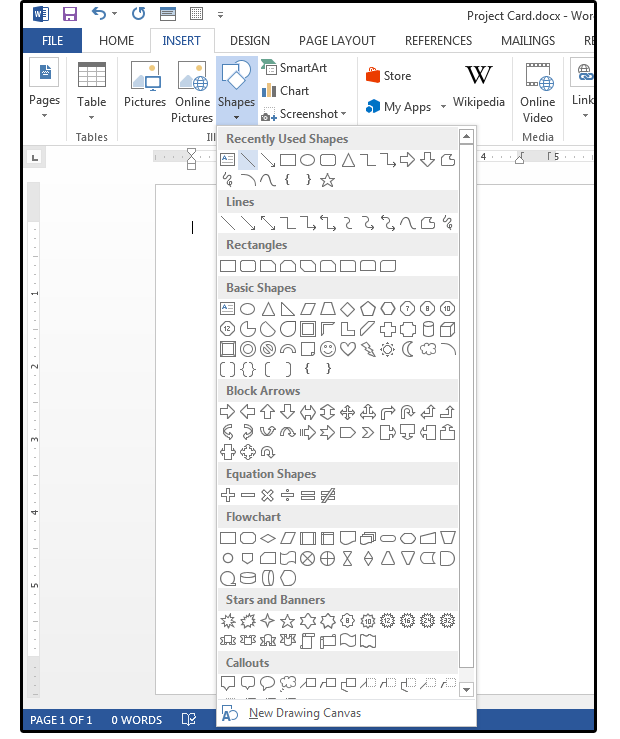Click the shapes gallery scroll down arrow

[x=466, y=690]
